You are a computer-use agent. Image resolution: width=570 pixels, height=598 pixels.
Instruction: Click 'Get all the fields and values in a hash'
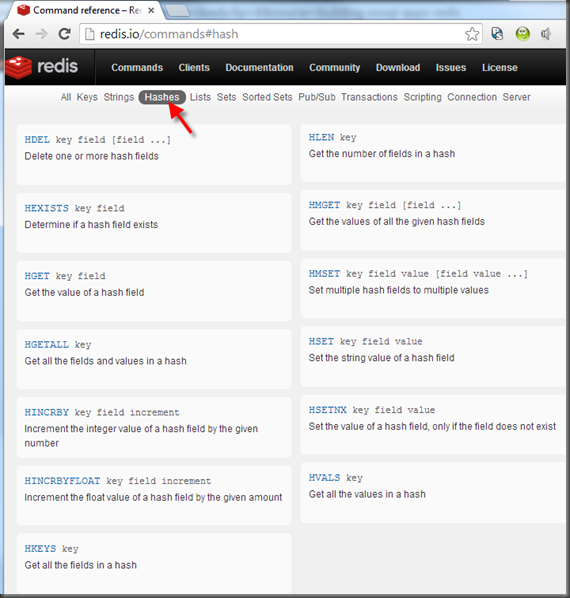tap(106, 361)
